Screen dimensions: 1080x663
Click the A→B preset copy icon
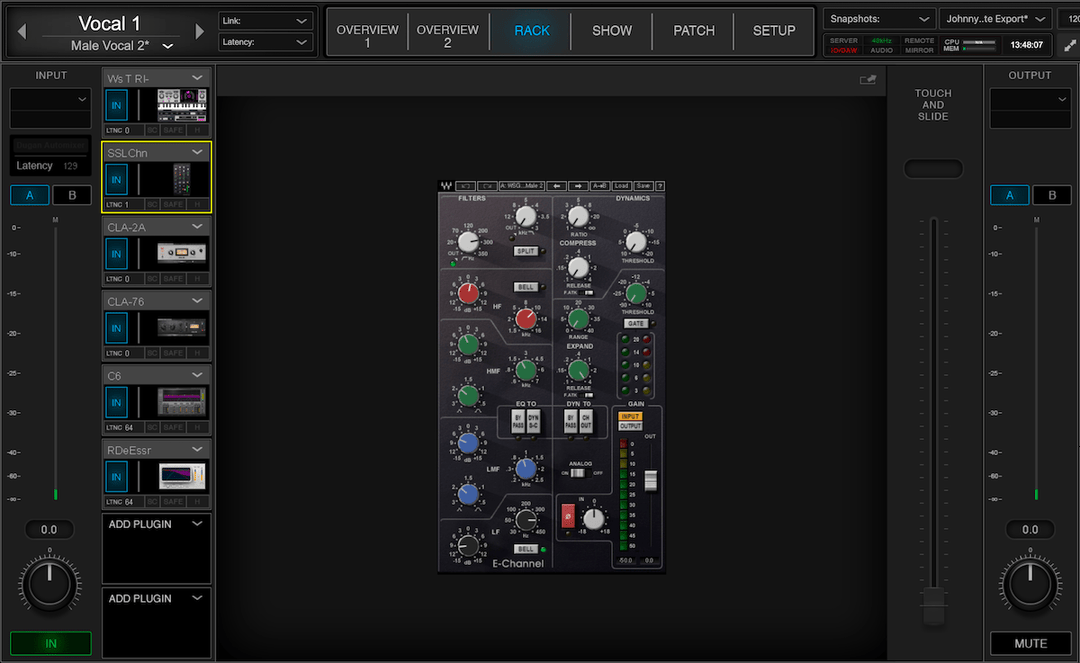tap(600, 186)
